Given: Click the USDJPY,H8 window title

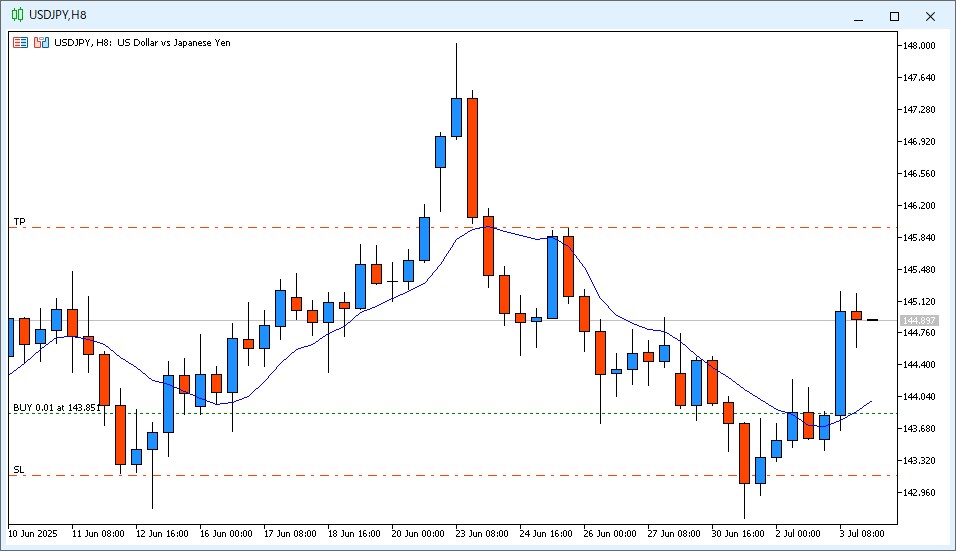Looking at the screenshot, I should [x=57, y=15].
